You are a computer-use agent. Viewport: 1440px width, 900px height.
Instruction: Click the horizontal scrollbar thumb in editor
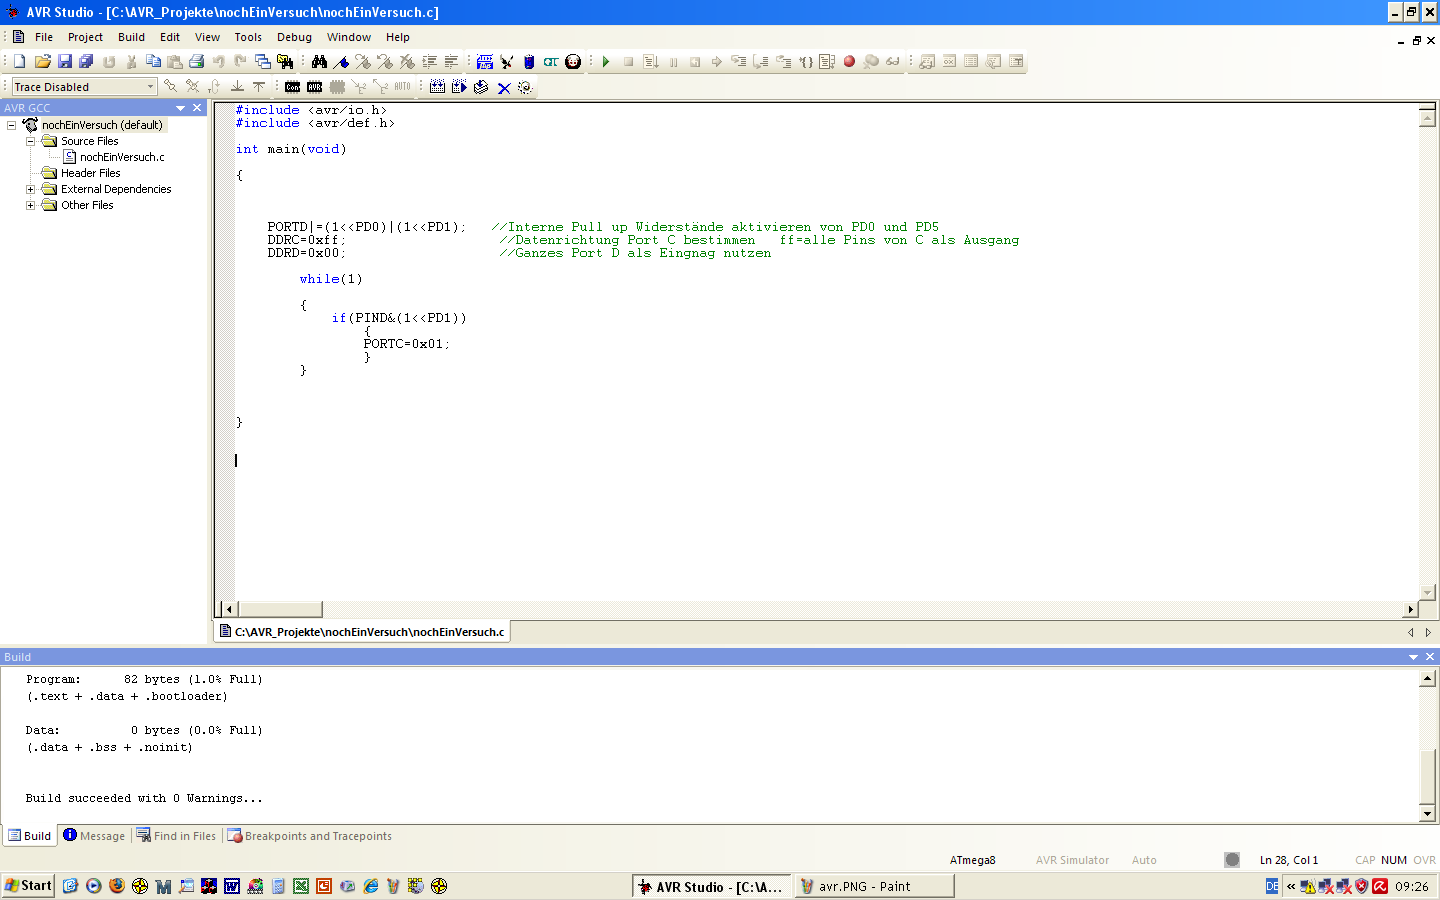click(x=280, y=609)
